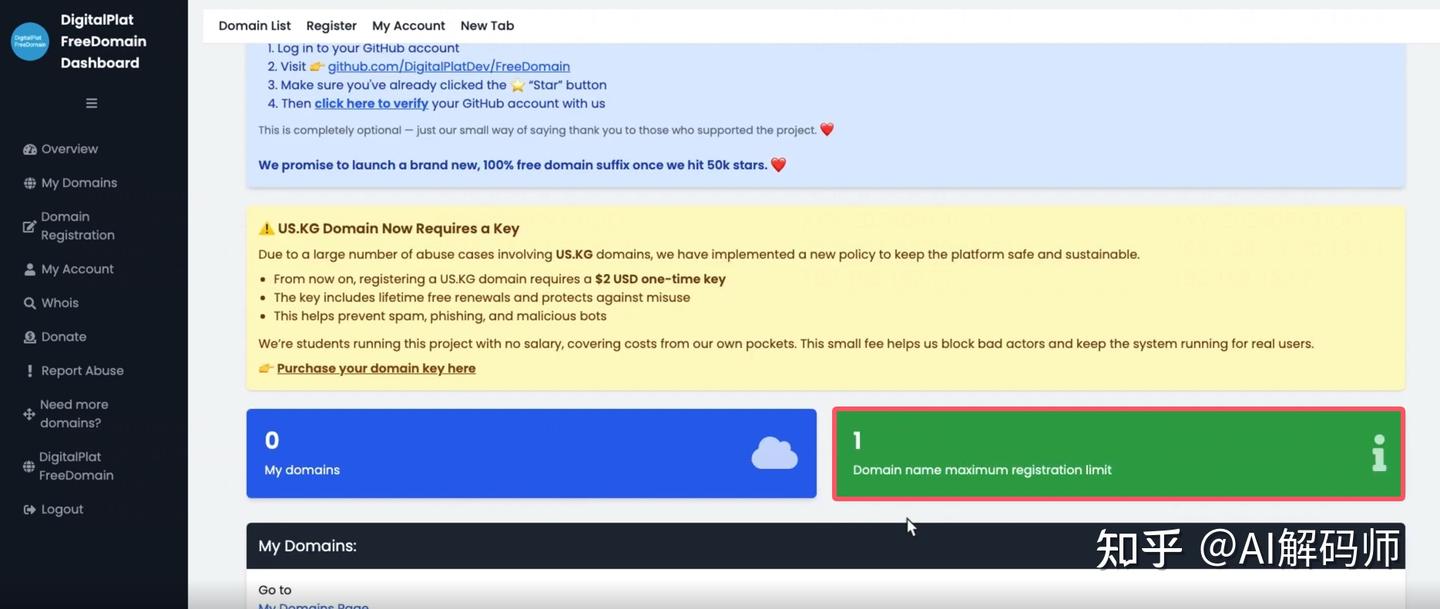The image size is (1440, 609).
Task: Open 'Purchase your domain key here'
Action: [x=375, y=368]
